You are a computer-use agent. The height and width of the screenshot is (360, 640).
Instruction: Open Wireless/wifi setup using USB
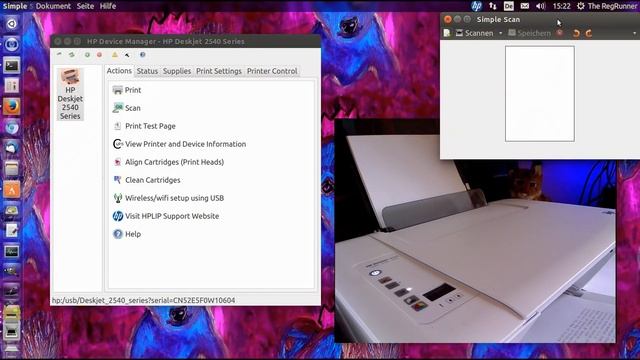click(168, 198)
